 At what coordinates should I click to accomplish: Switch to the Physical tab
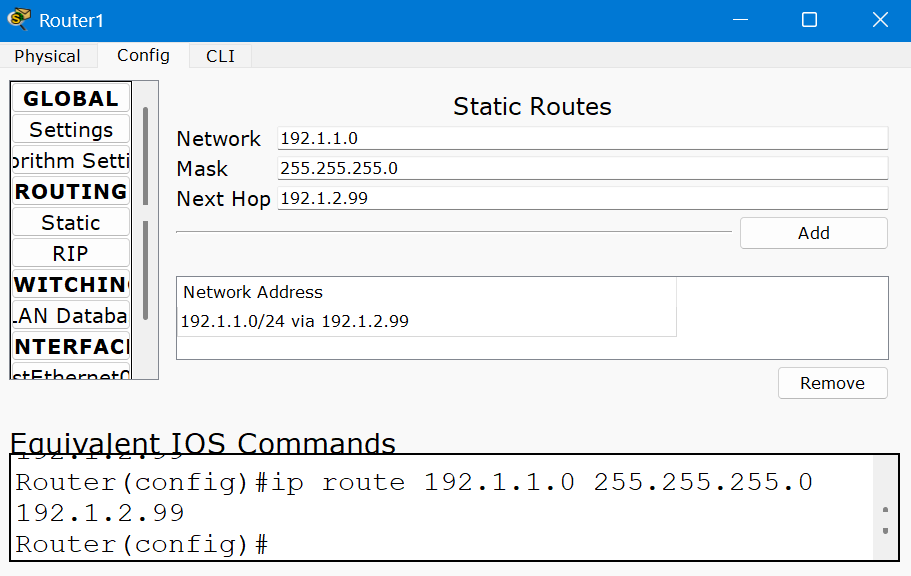[48, 56]
